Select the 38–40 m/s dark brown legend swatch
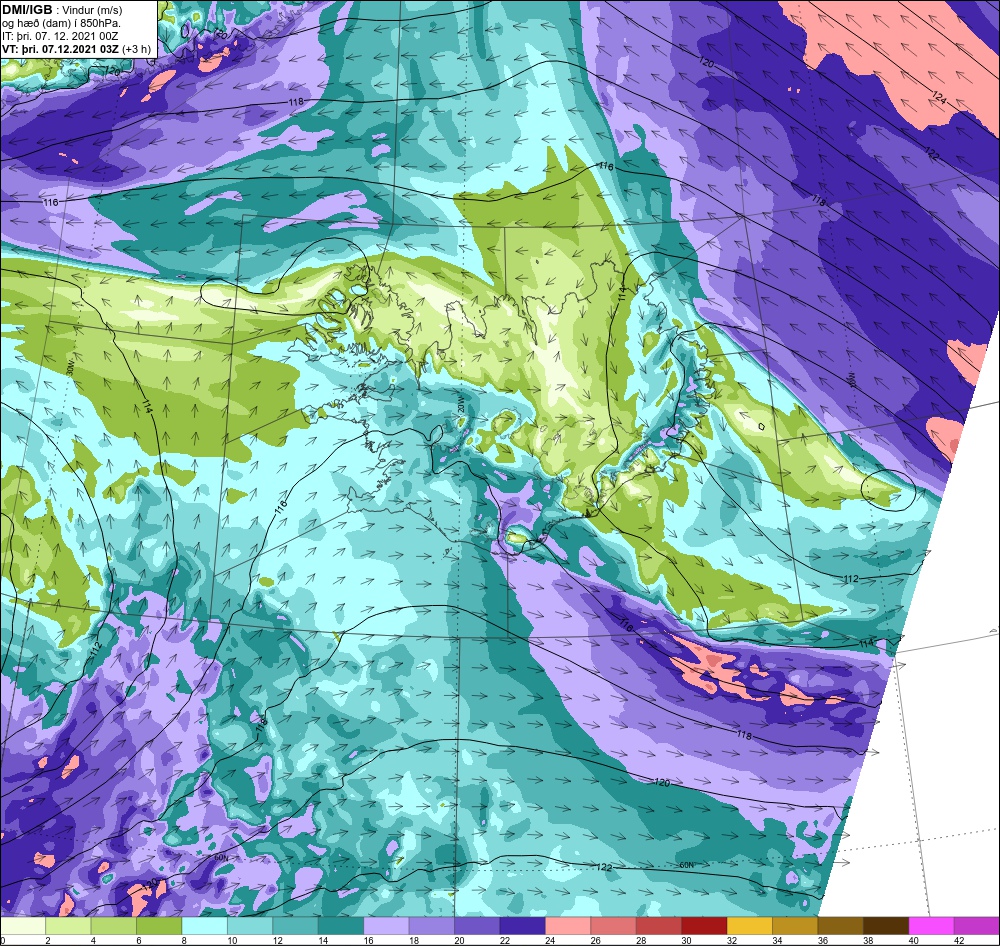The height and width of the screenshot is (946, 1000). pyautogui.click(x=886, y=926)
